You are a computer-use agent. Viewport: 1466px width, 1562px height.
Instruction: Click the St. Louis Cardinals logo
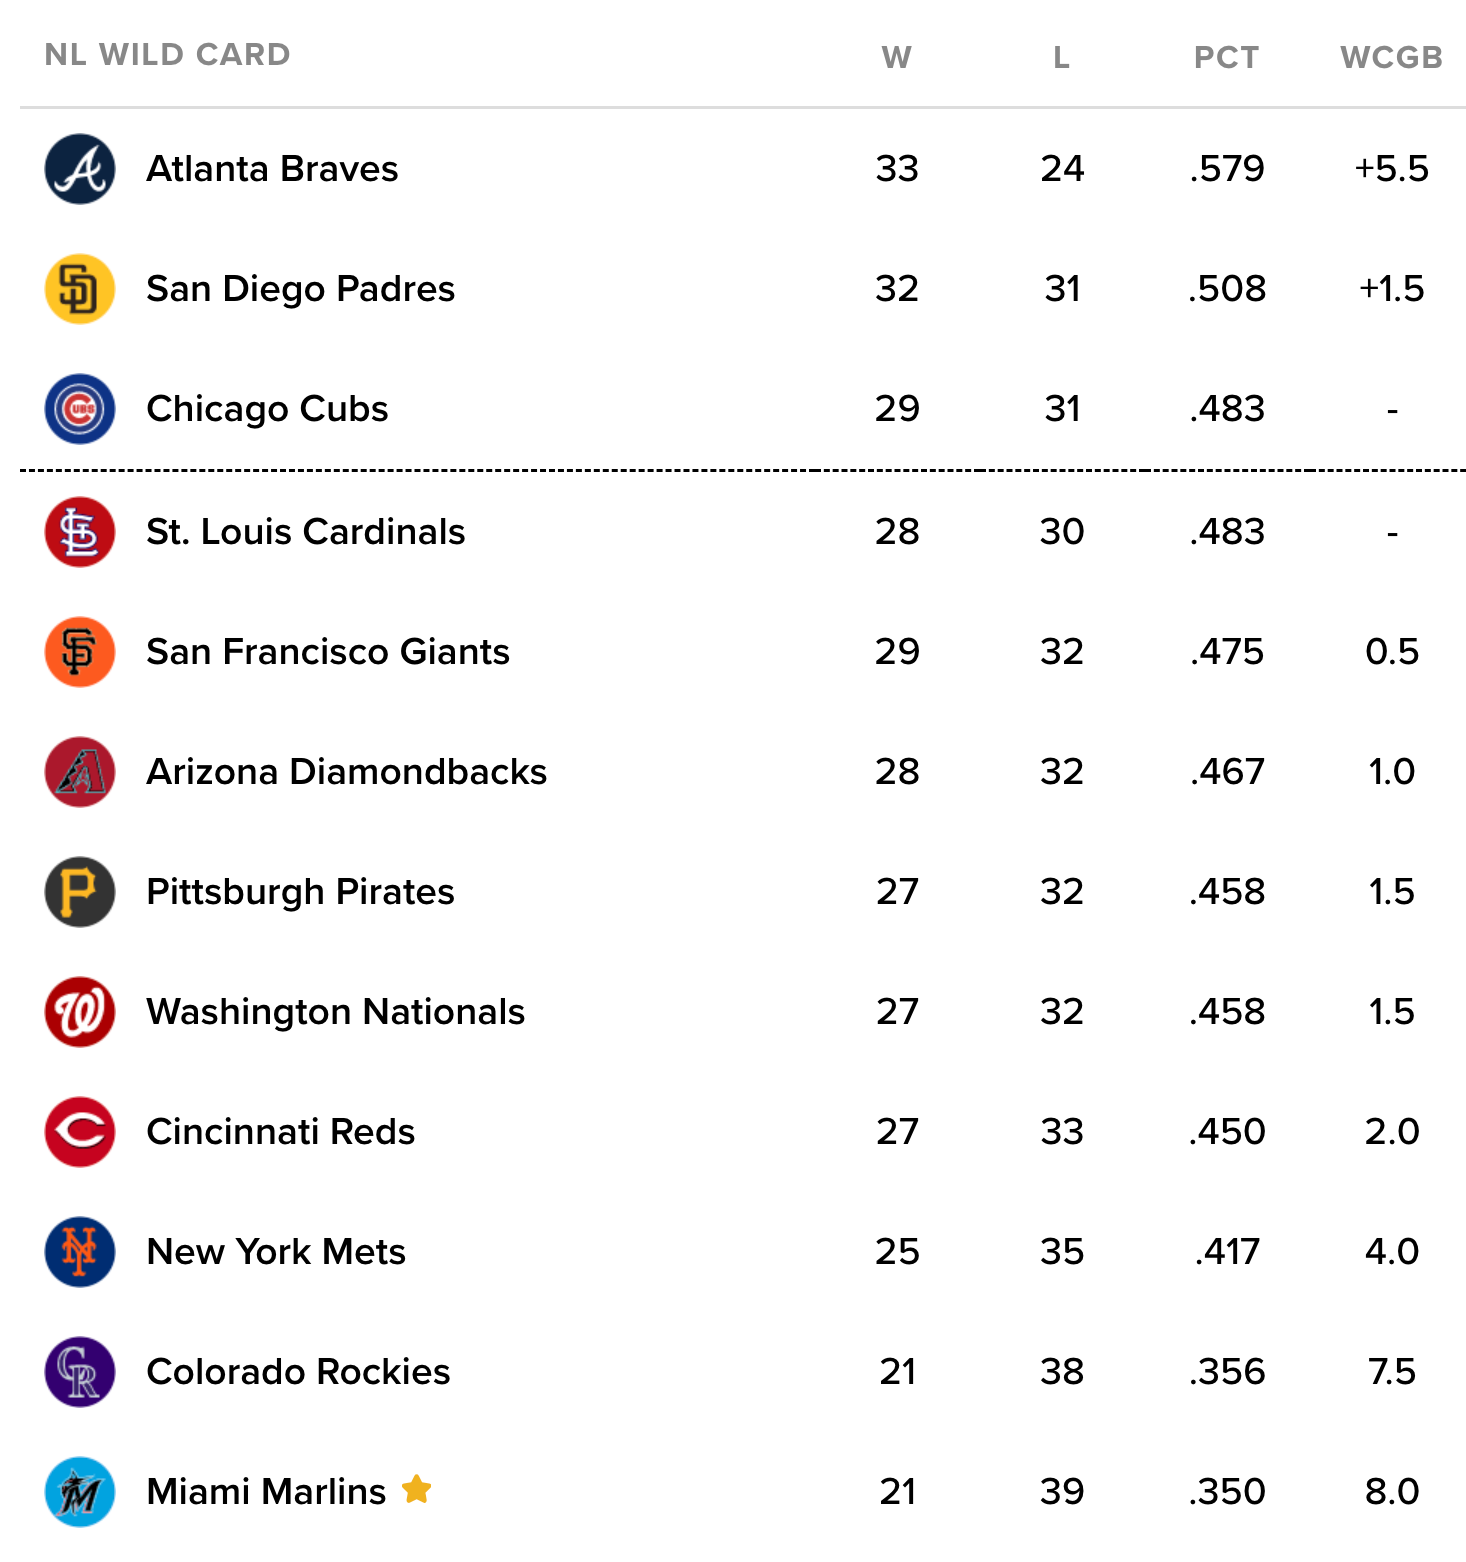point(80,532)
